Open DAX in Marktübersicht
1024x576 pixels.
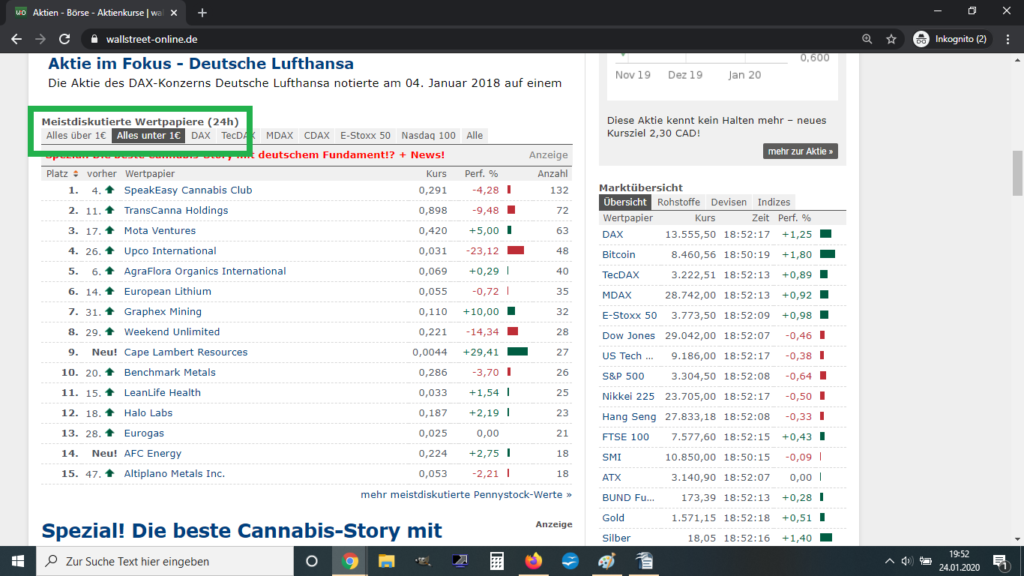(x=613, y=234)
